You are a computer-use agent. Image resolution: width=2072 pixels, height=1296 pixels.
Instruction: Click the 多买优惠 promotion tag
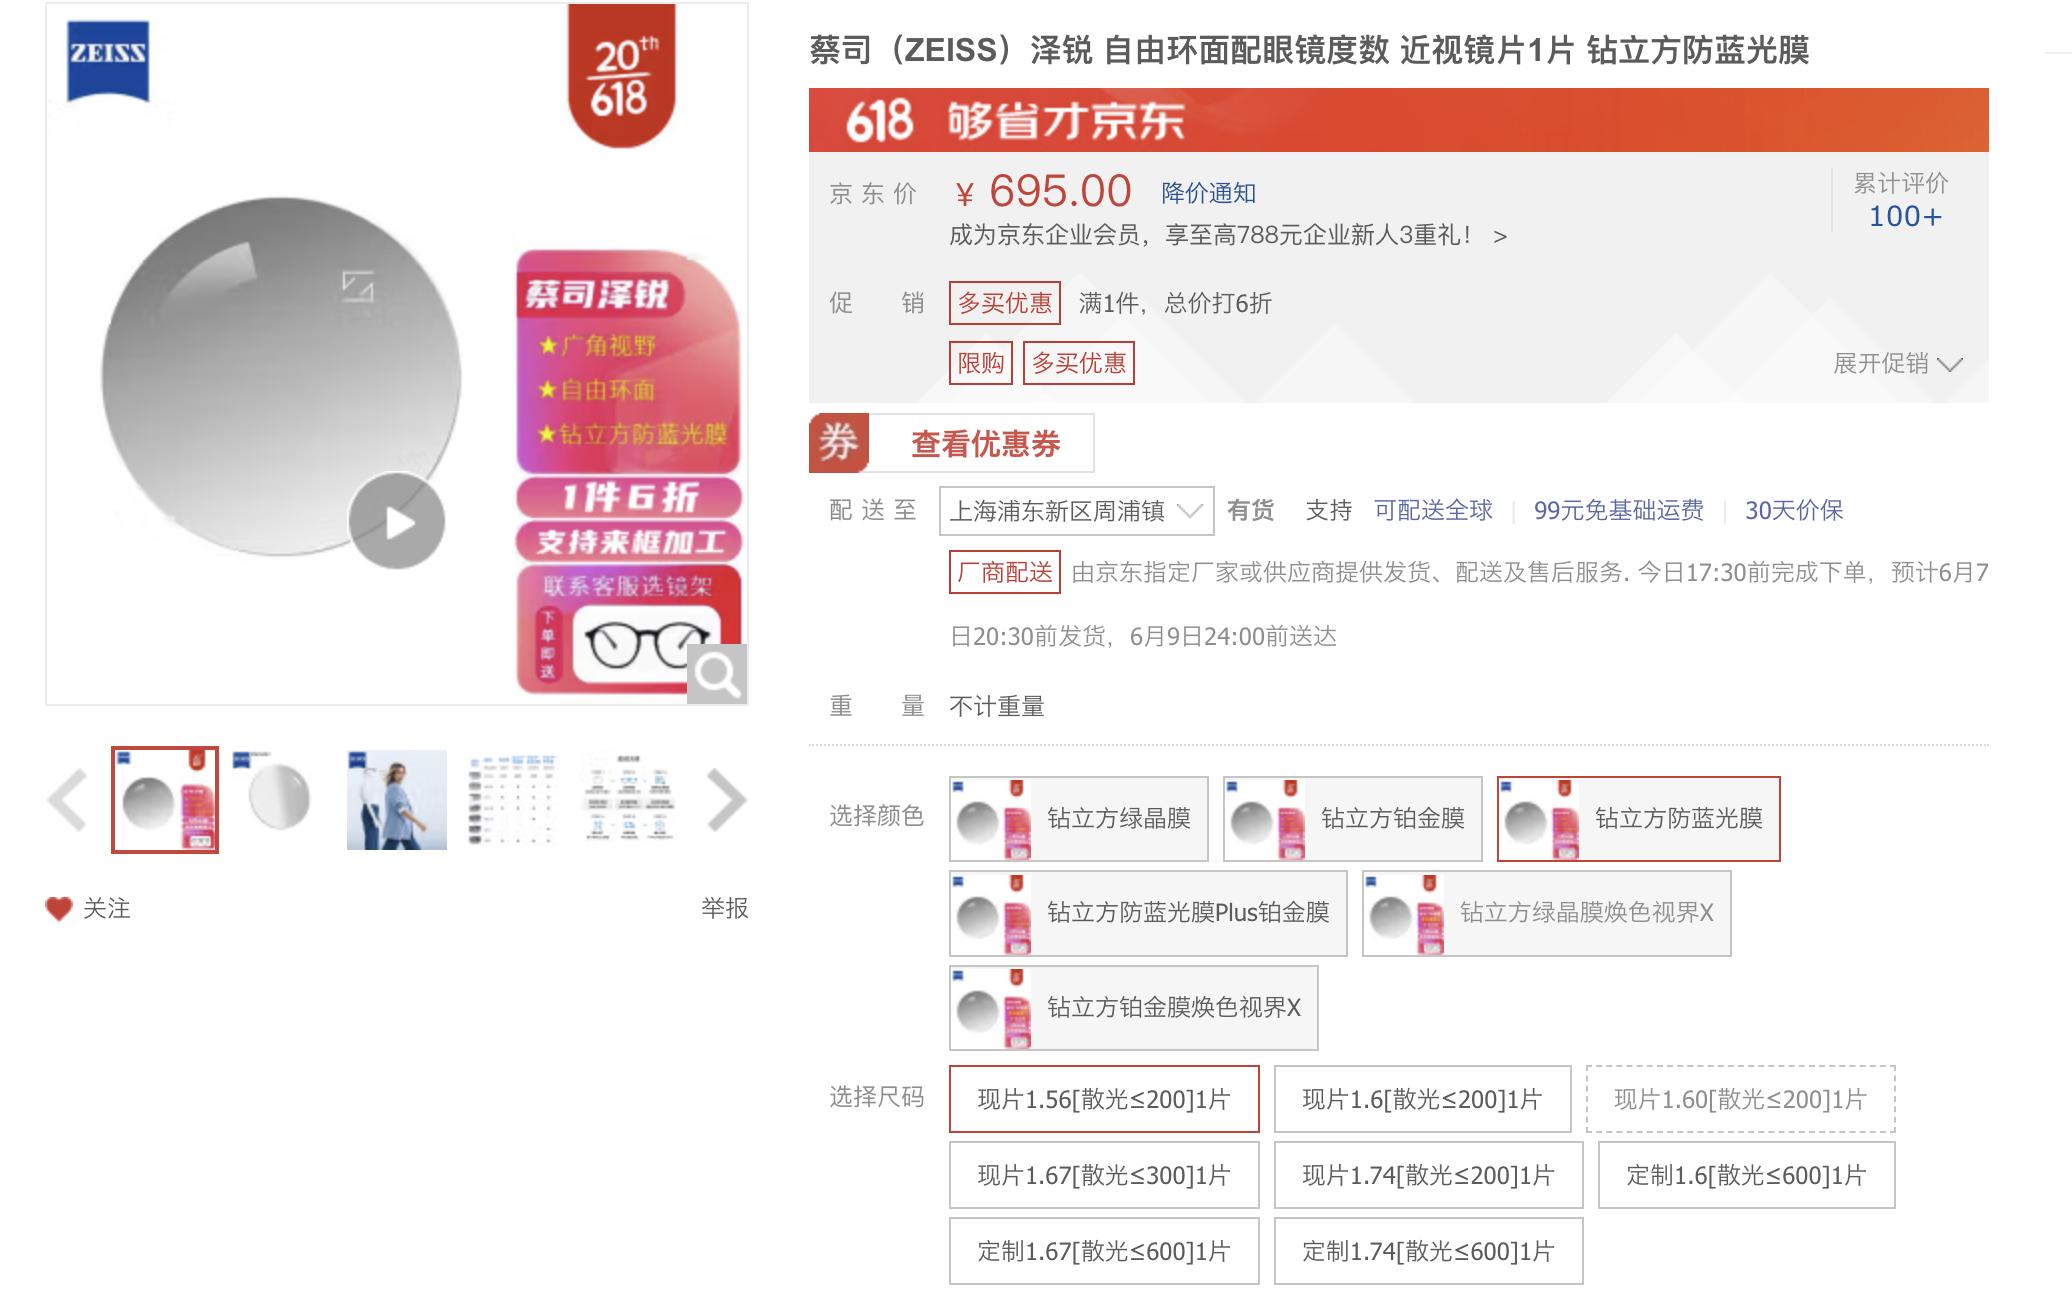pyautogui.click(x=1004, y=303)
